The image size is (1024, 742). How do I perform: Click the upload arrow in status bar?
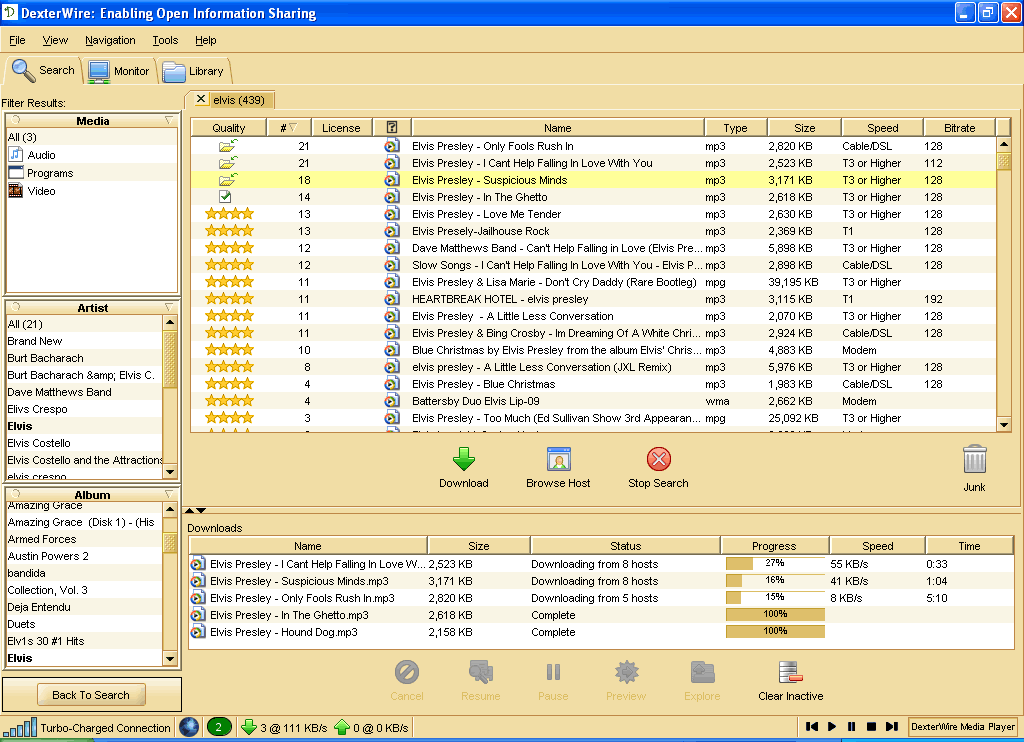pyautogui.click(x=342, y=727)
